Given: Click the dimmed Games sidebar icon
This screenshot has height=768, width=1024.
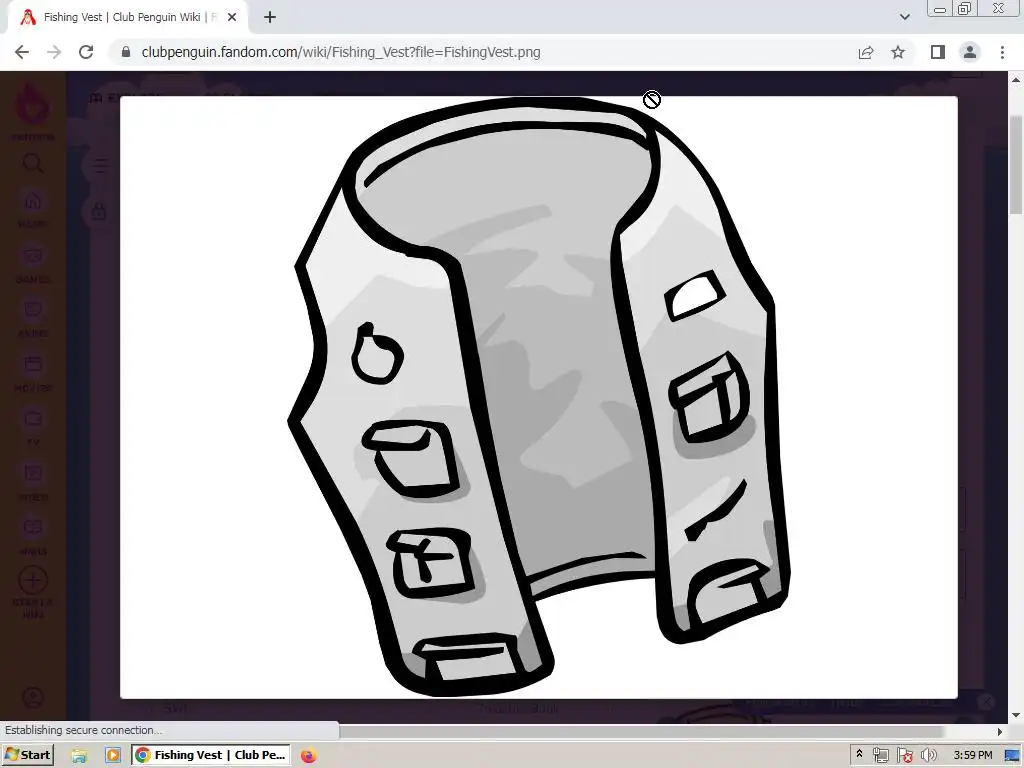Looking at the screenshot, I should 33,256.
